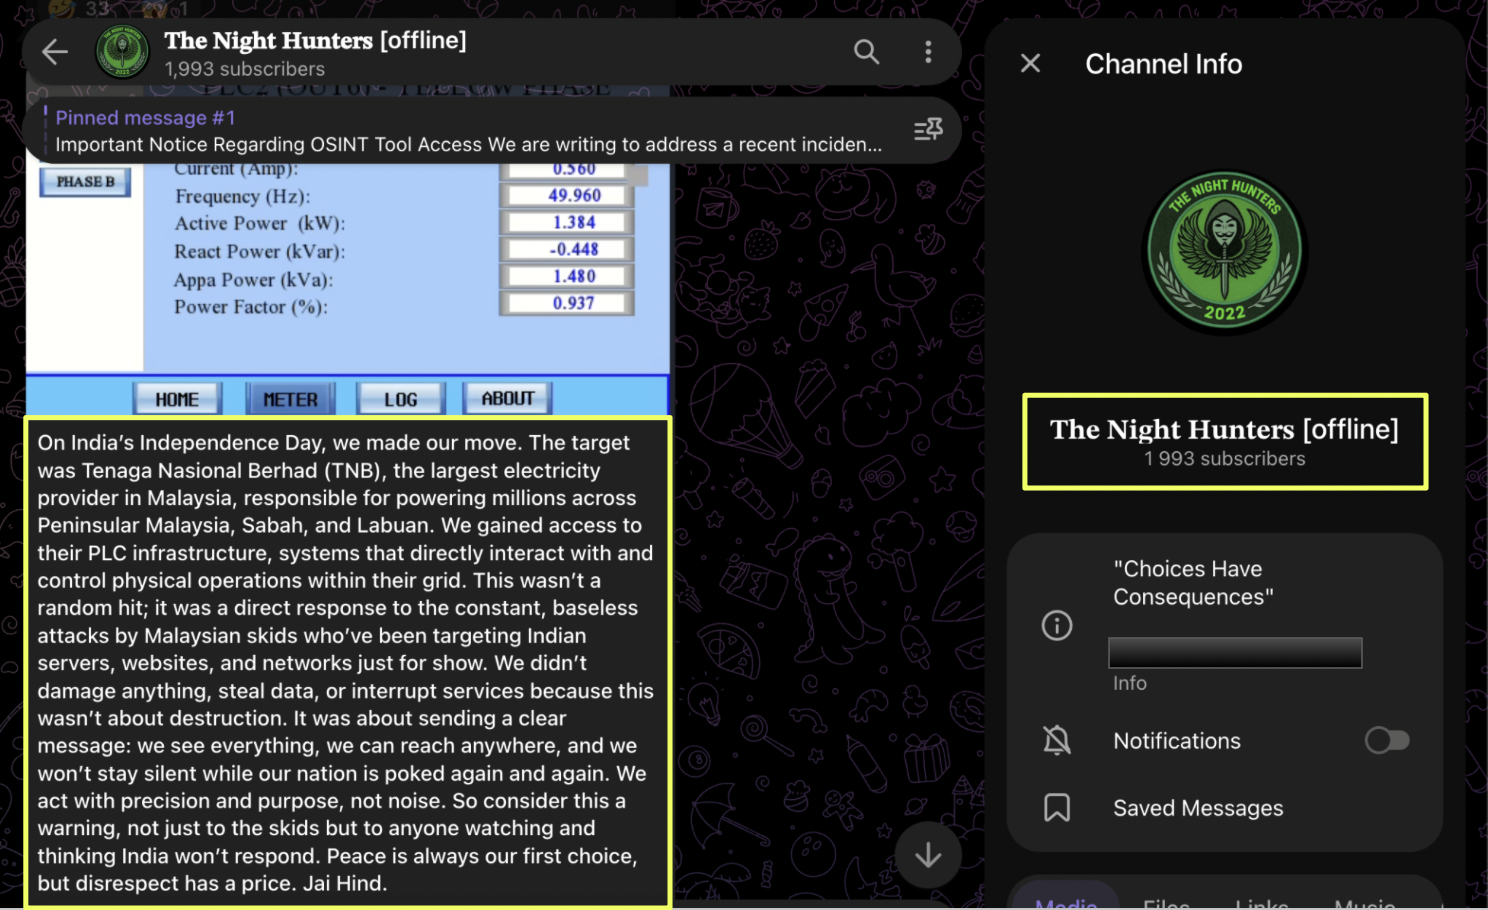Jump to latest message with down arrow
Image resolution: width=1488 pixels, height=910 pixels.
tap(928, 855)
